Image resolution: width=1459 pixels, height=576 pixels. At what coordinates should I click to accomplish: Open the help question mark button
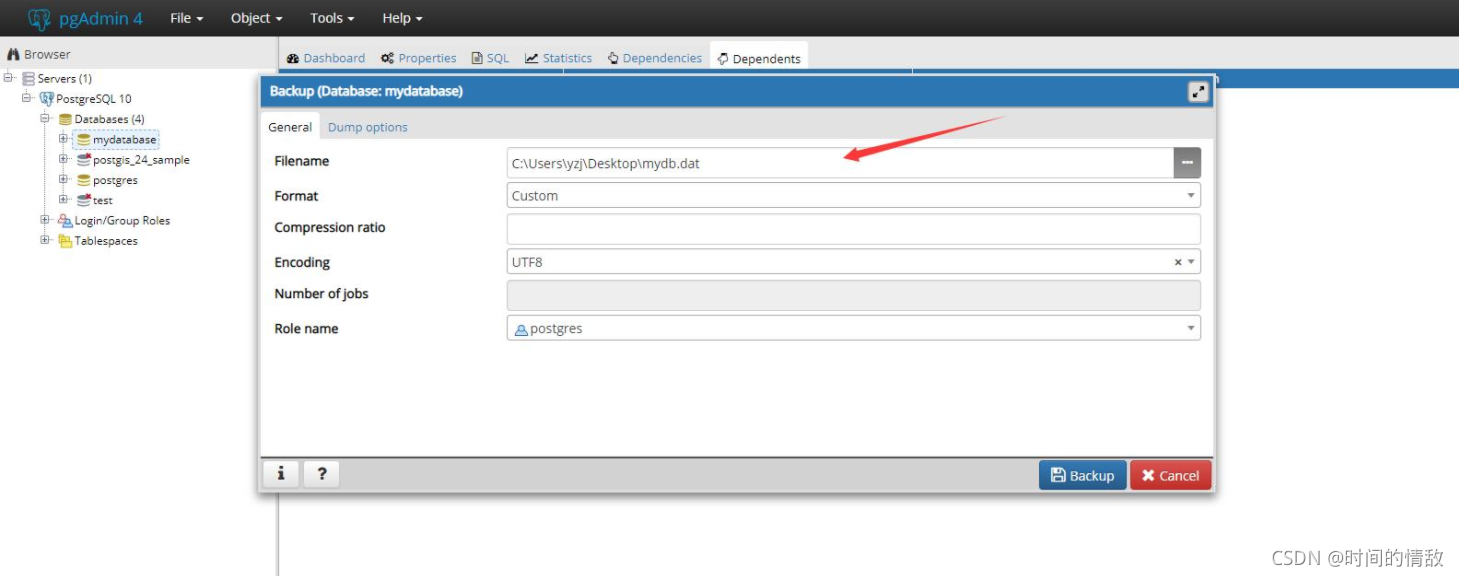[x=321, y=474]
